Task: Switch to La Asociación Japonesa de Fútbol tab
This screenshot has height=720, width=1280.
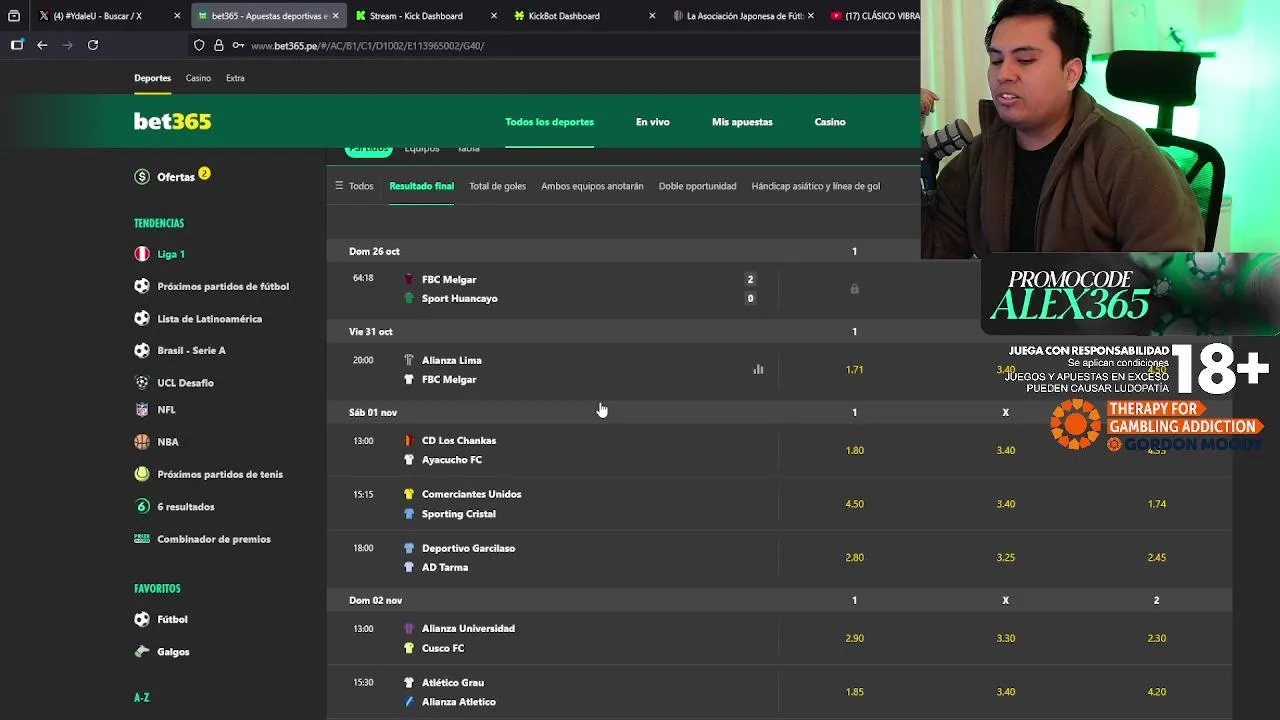Action: [744, 16]
